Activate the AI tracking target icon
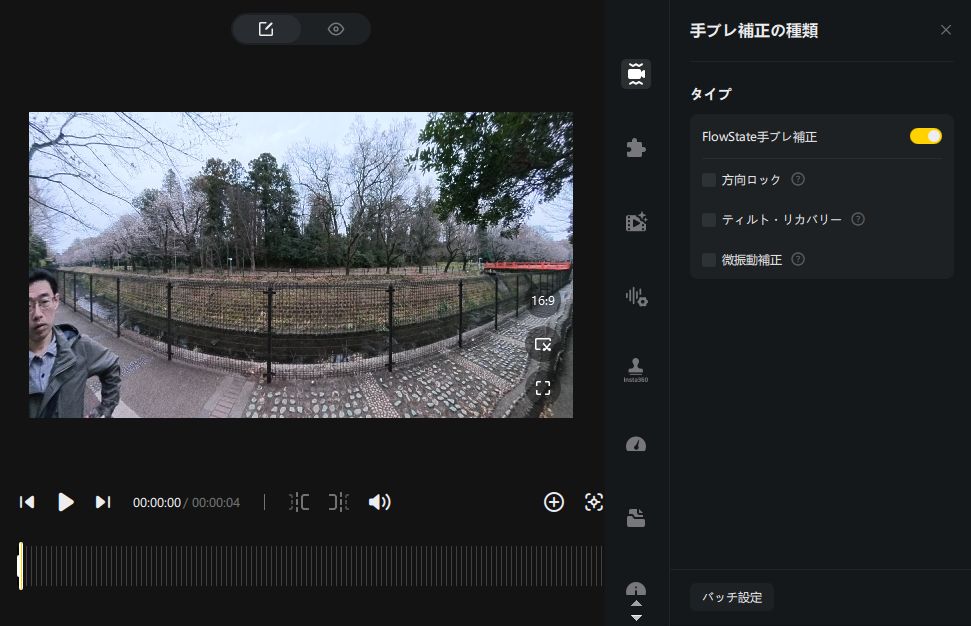The height and width of the screenshot is (626, 971). click(x=593, y=502)
